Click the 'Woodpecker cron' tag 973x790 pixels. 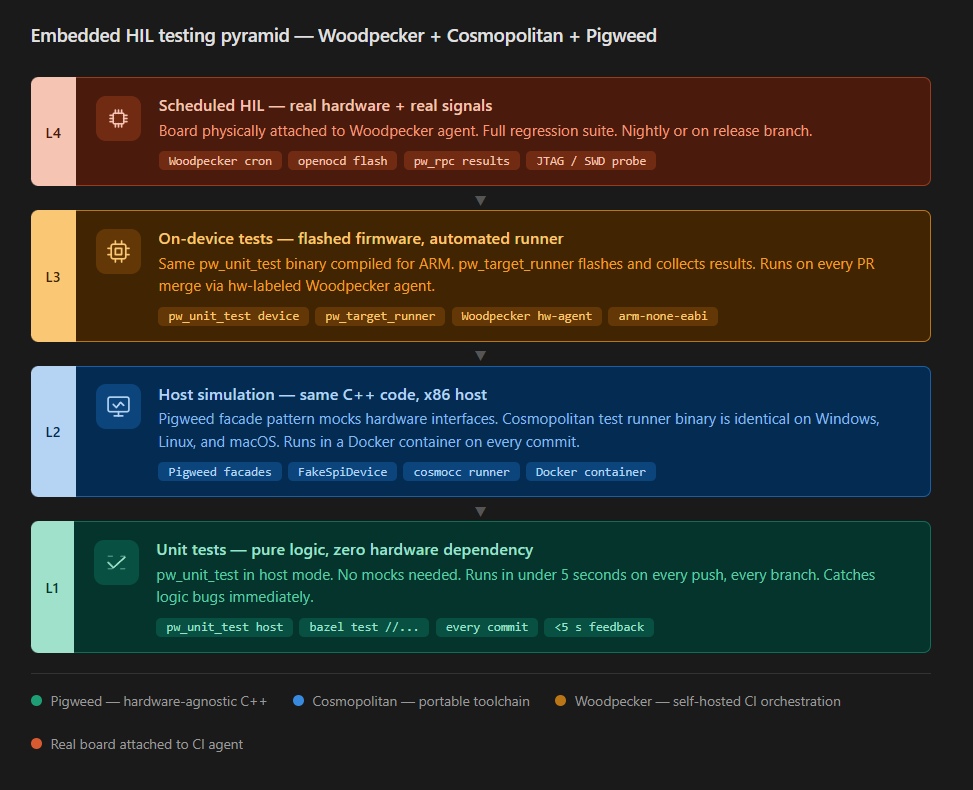click(x=220, y=161)
